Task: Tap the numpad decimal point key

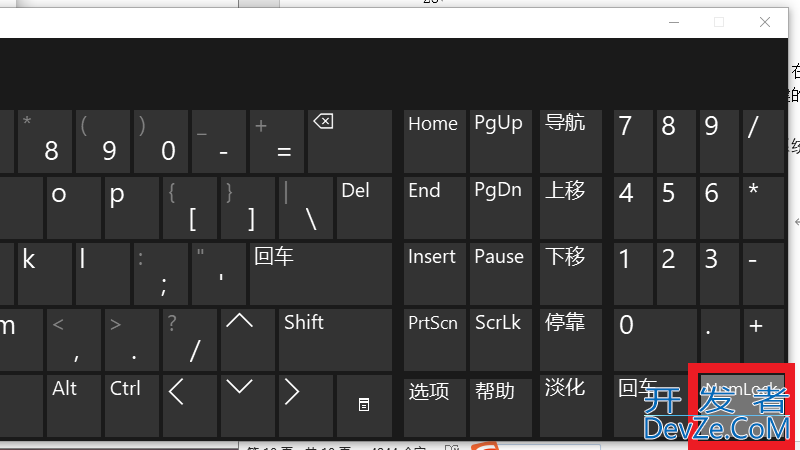Action: [719, 340]
